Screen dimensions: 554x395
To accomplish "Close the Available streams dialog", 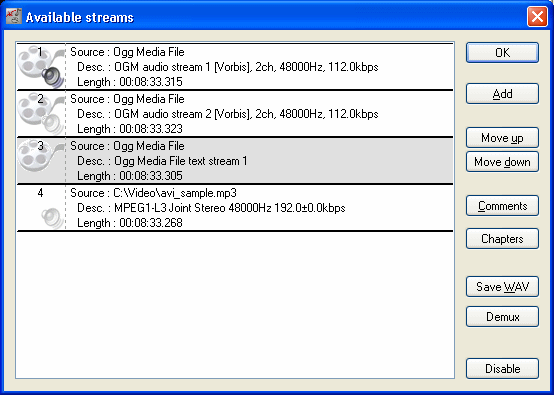I will (537, 16).
